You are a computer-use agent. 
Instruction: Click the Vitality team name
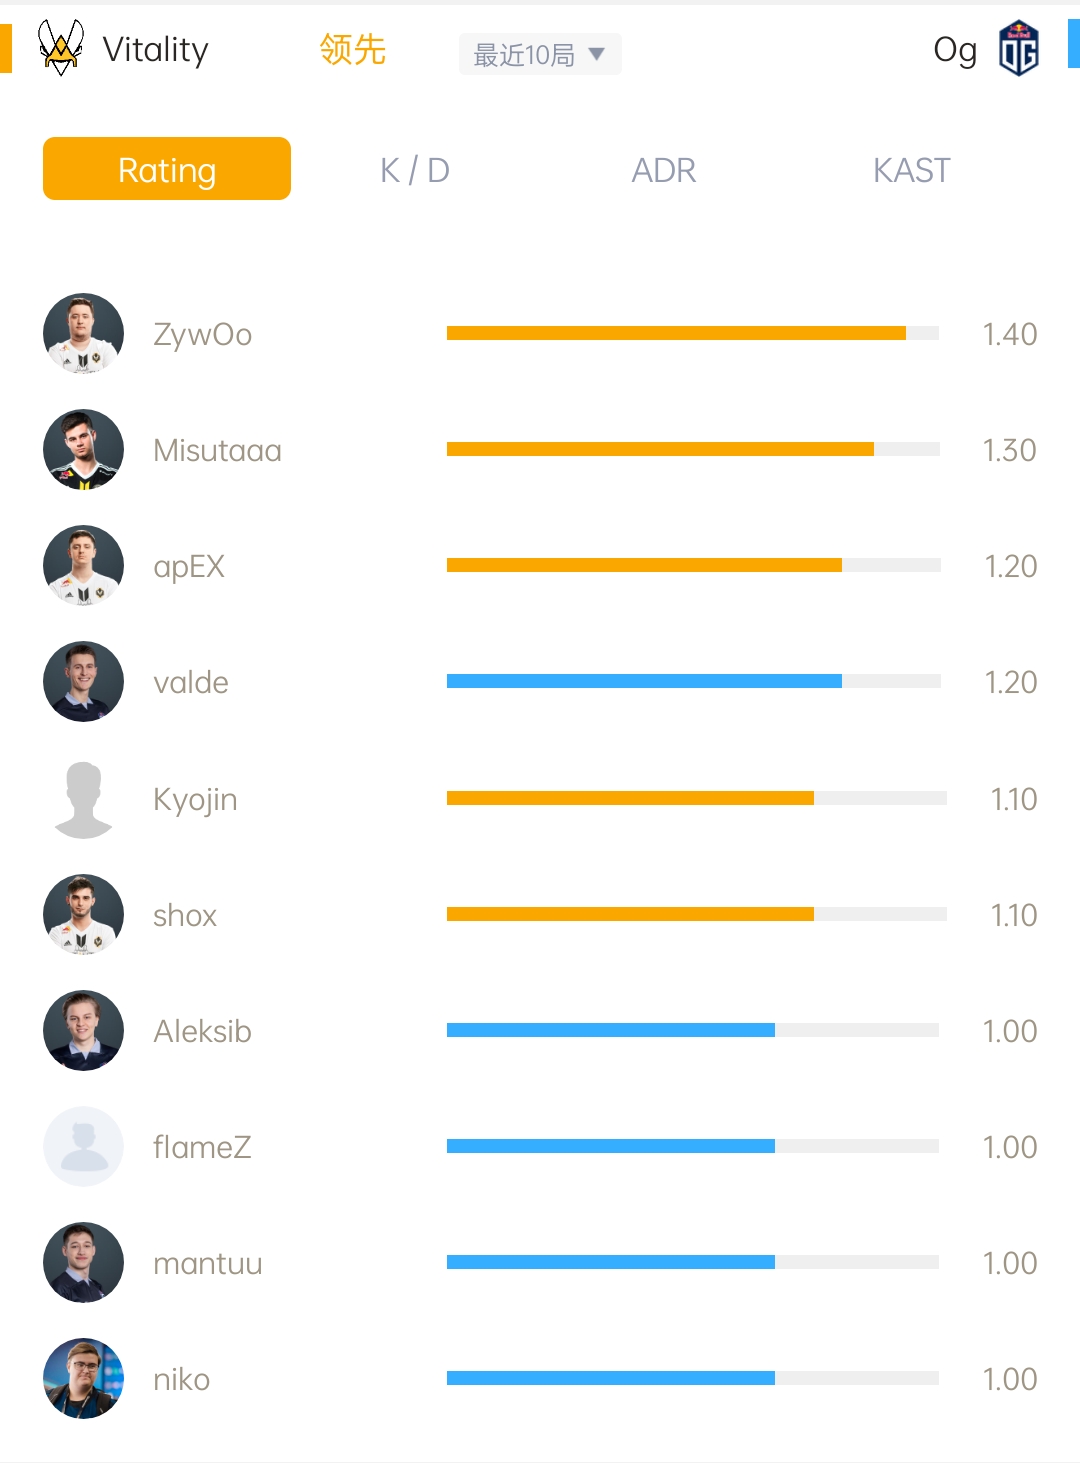[156, 49]
